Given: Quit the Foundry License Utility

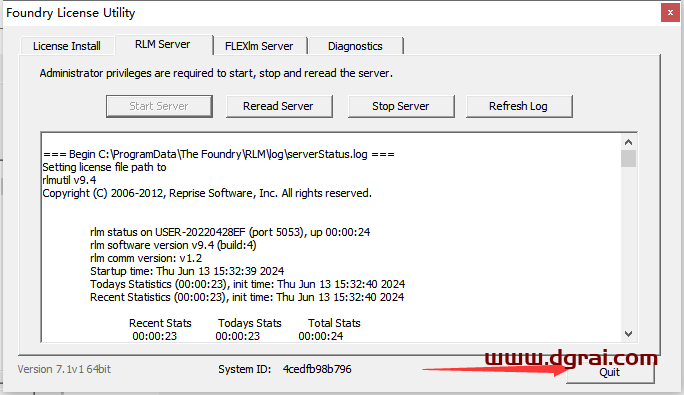Looking at the screenshot, I should pyautogui.click(x=610, y=372).
